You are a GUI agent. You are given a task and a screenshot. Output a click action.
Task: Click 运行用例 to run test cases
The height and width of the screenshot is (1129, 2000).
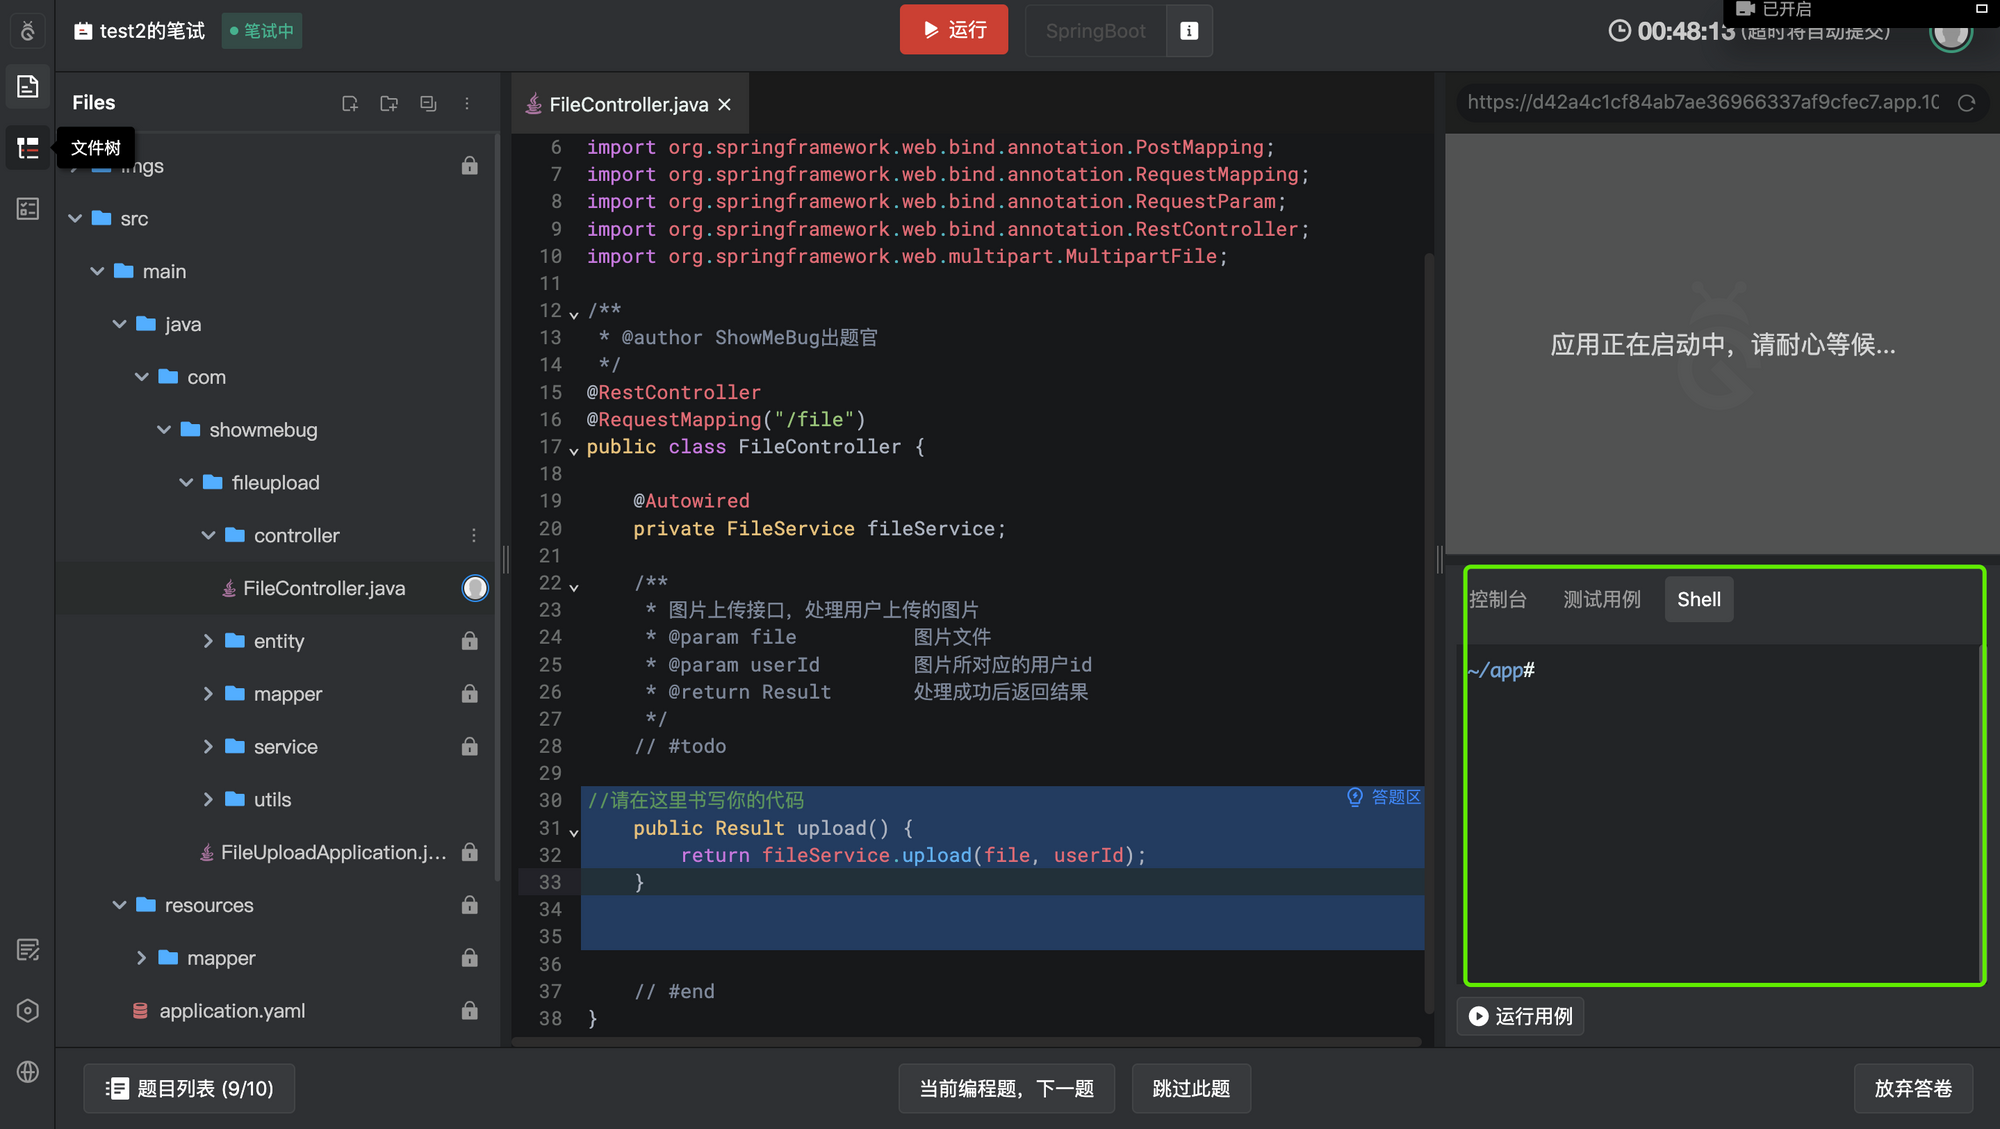(1520, 1016)
